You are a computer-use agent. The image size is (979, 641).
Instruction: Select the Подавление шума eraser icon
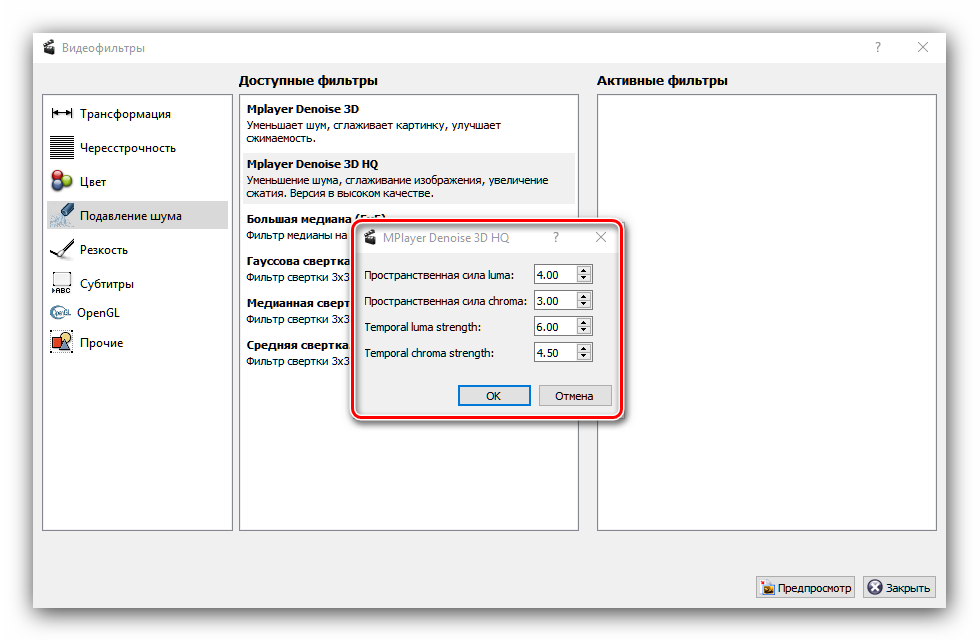(x=63, y=215)
